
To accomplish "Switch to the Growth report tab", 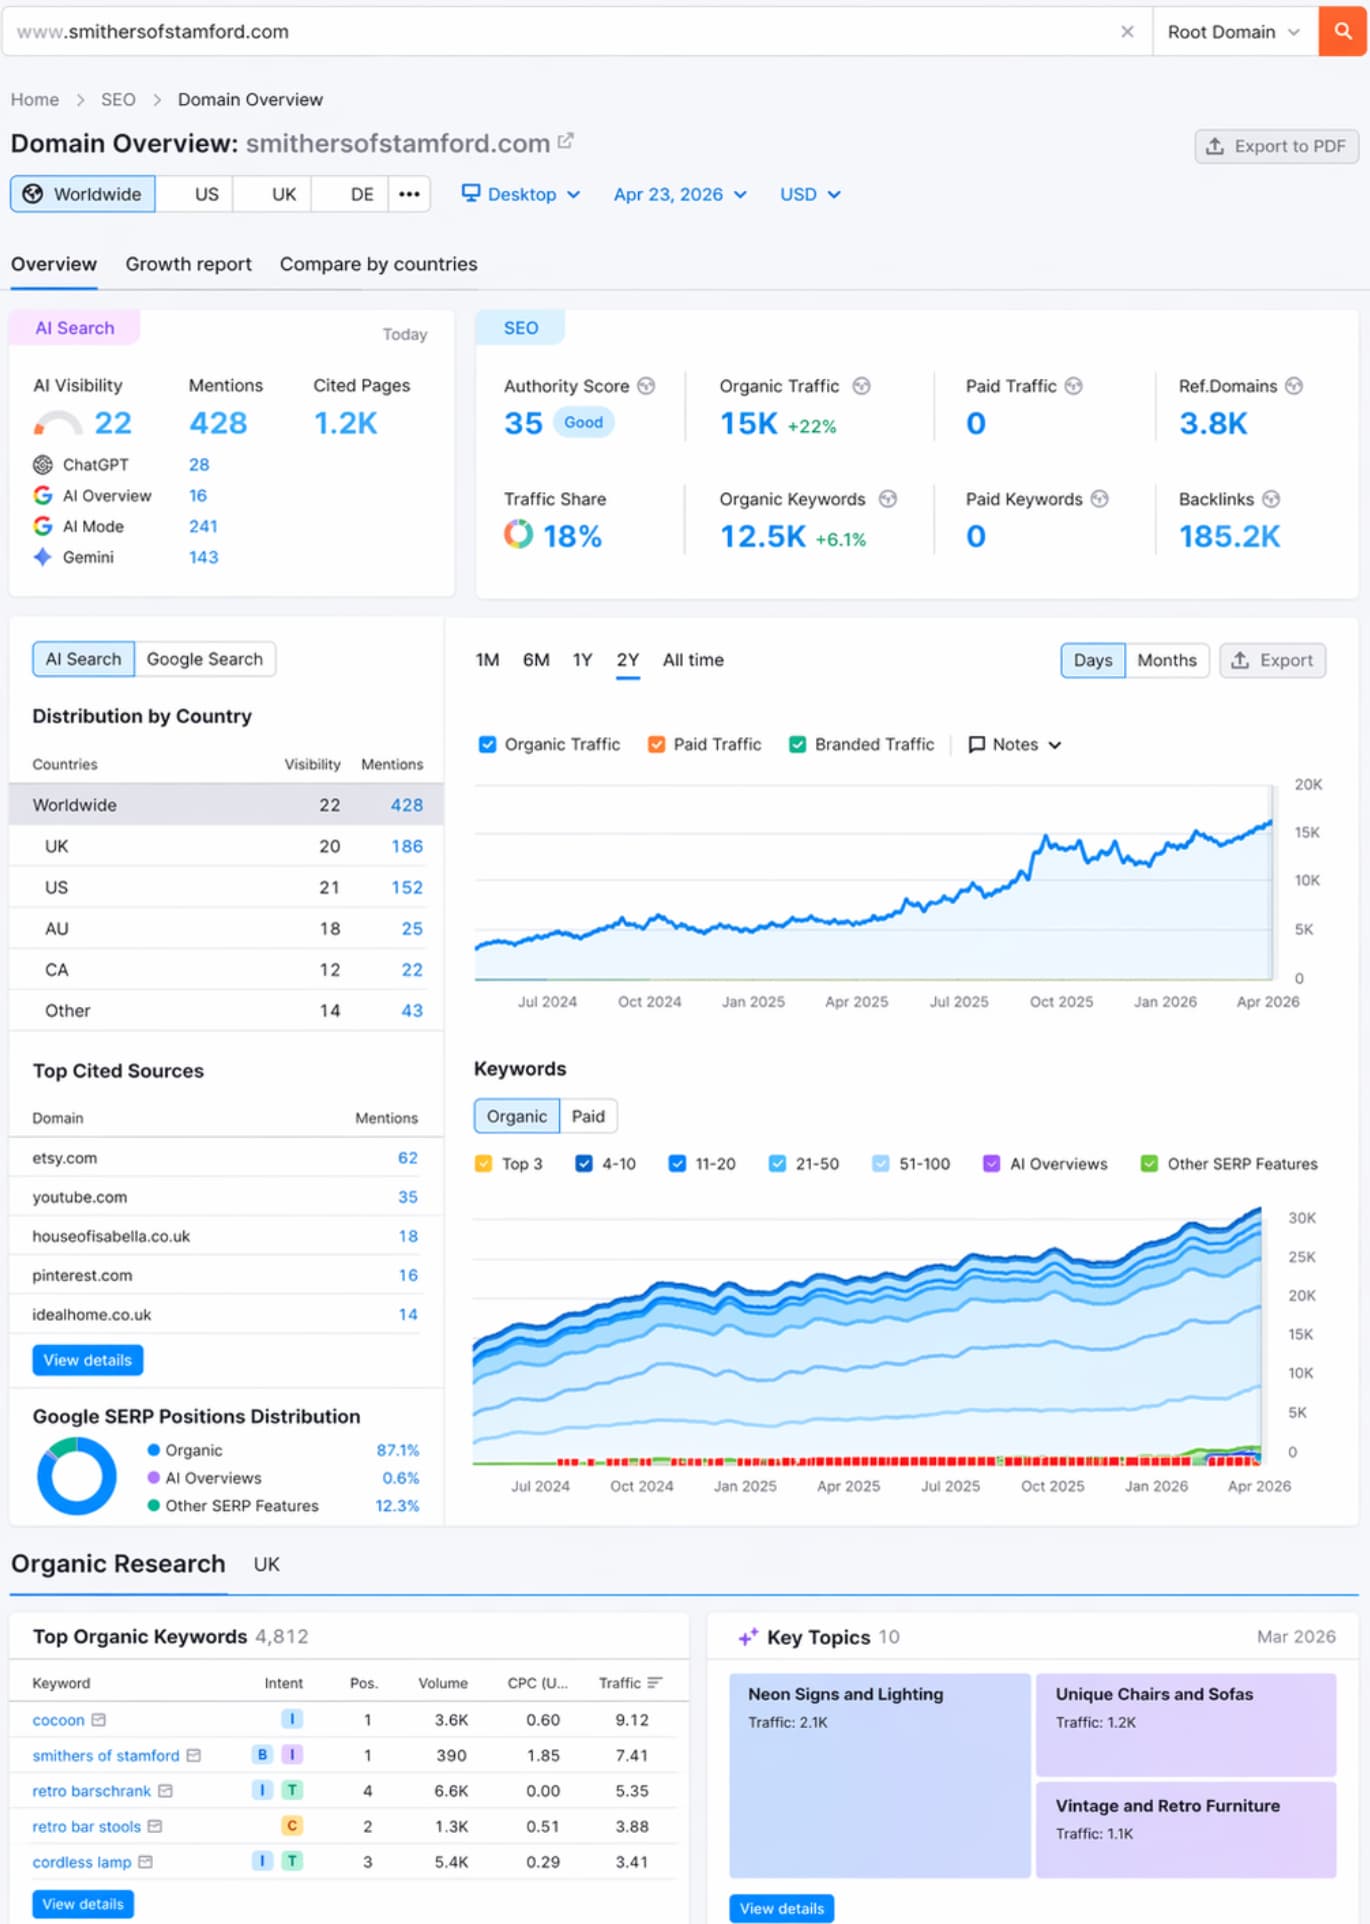I will tap(188, 264).
